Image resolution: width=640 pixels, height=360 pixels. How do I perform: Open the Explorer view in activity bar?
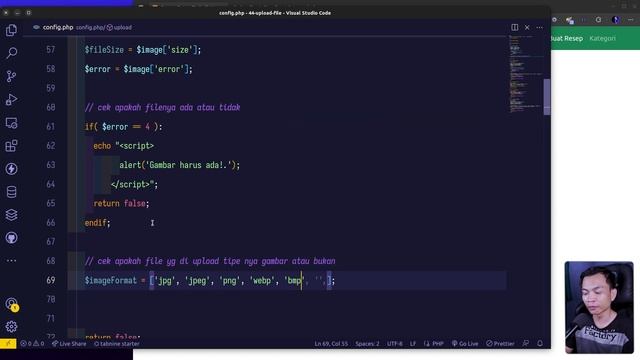(11, 30)
